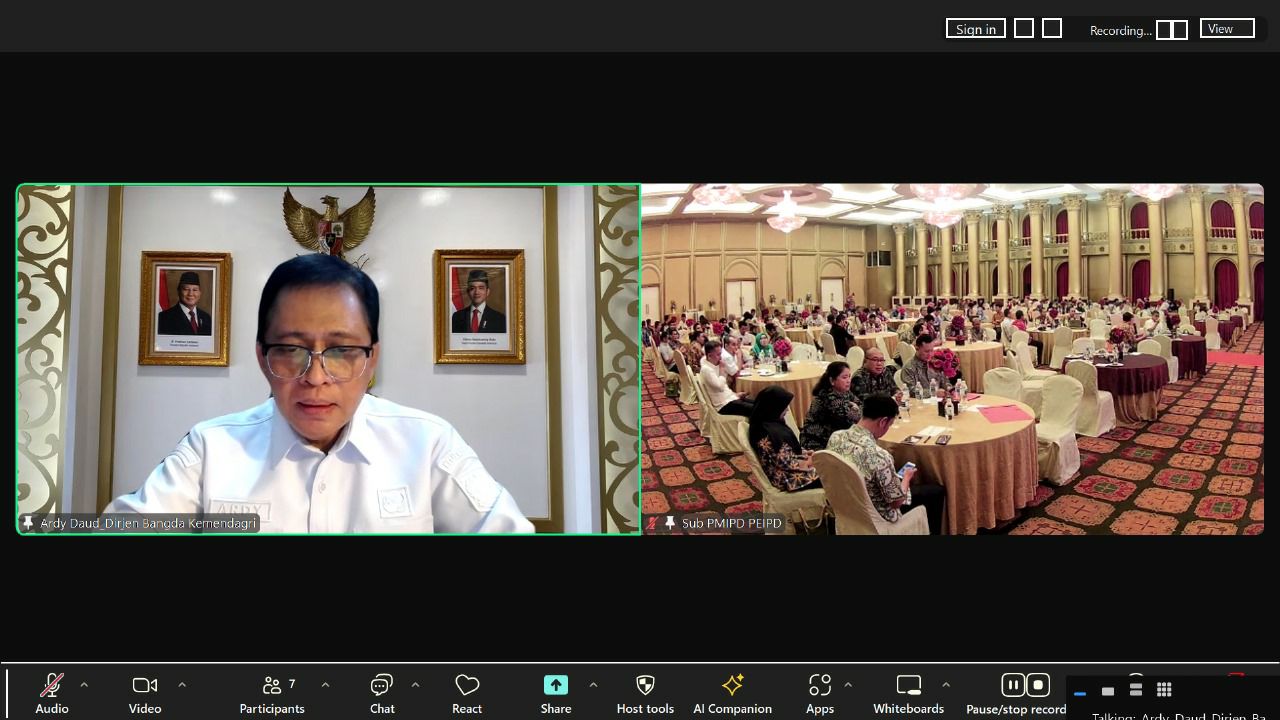This screenshot has width=1280, height=720.
Task: Launch the AI Companion sparkle icon
Action: point(732,692)
